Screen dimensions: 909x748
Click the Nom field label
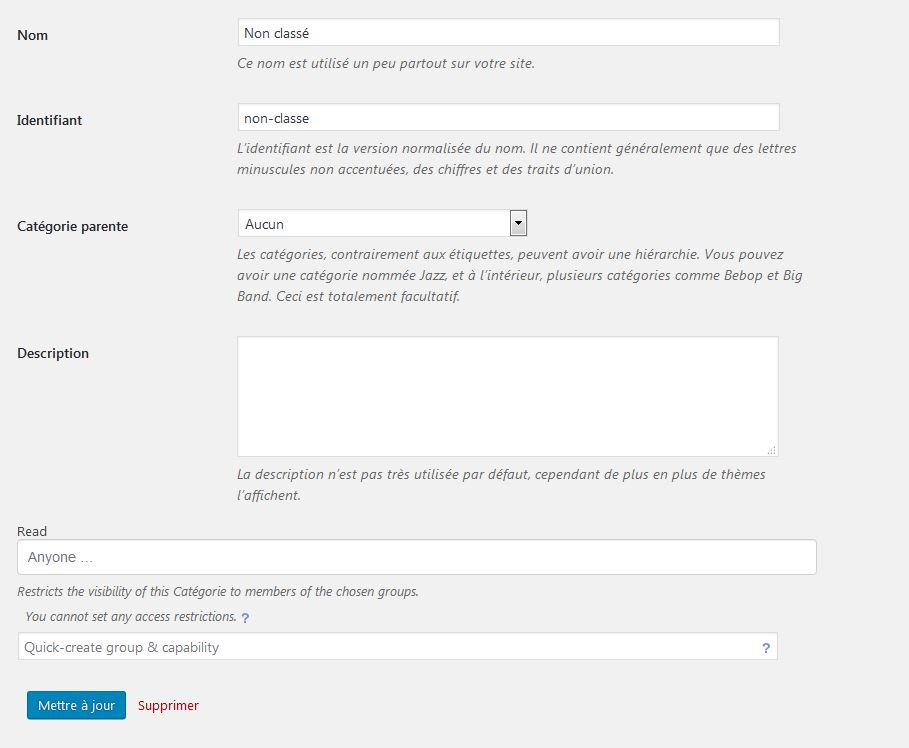(33, 35)
